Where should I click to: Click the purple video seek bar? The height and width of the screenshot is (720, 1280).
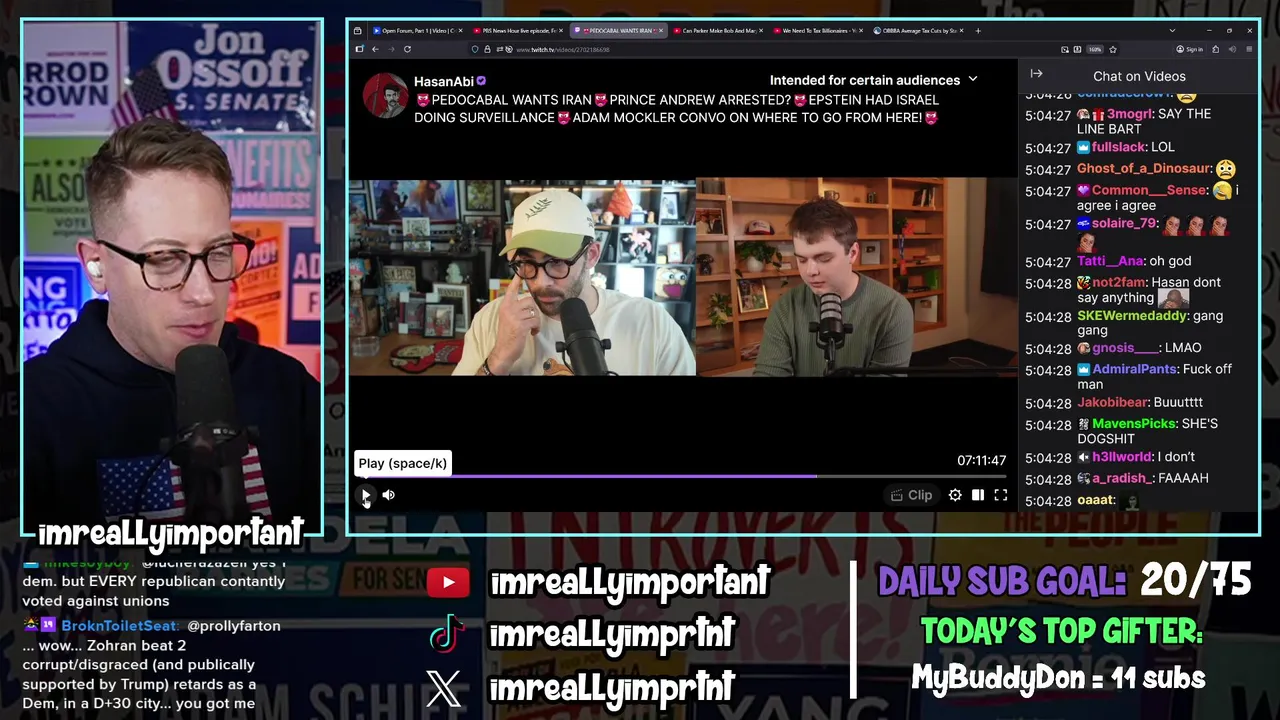(x=682, y=477)
